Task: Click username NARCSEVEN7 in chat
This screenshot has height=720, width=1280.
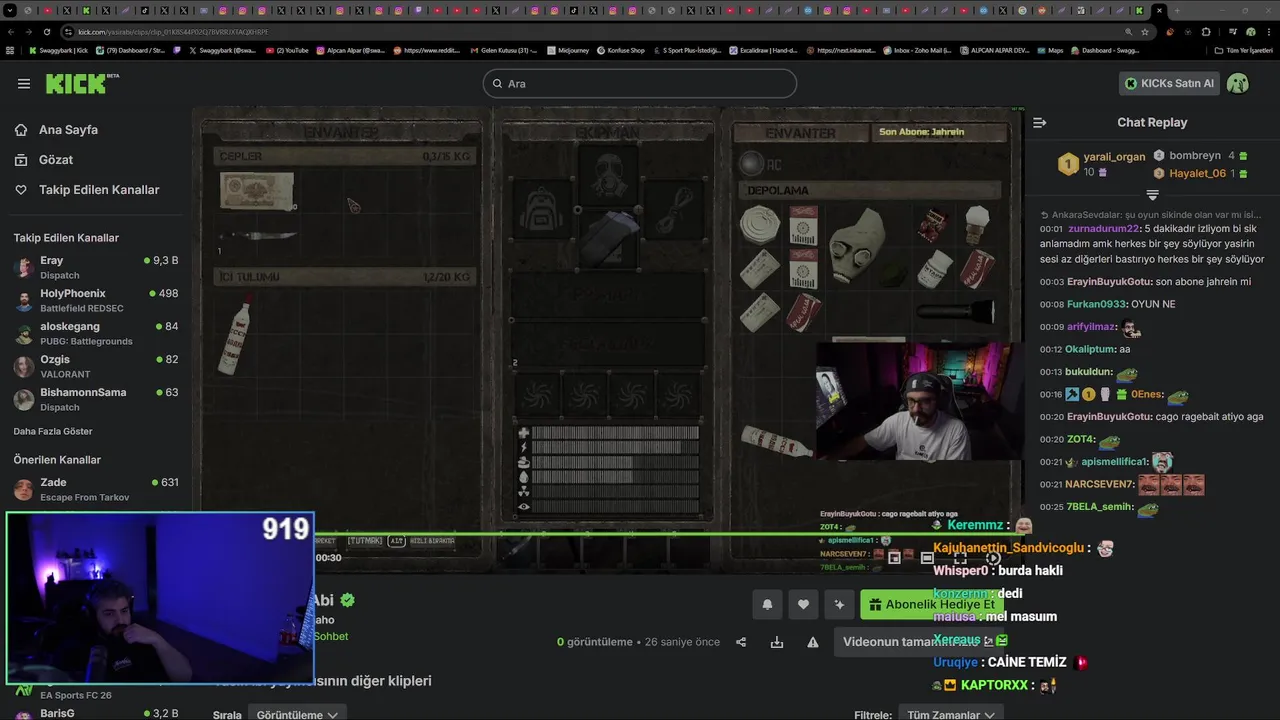Action: pyautogui.click(x=1099, y=485)
